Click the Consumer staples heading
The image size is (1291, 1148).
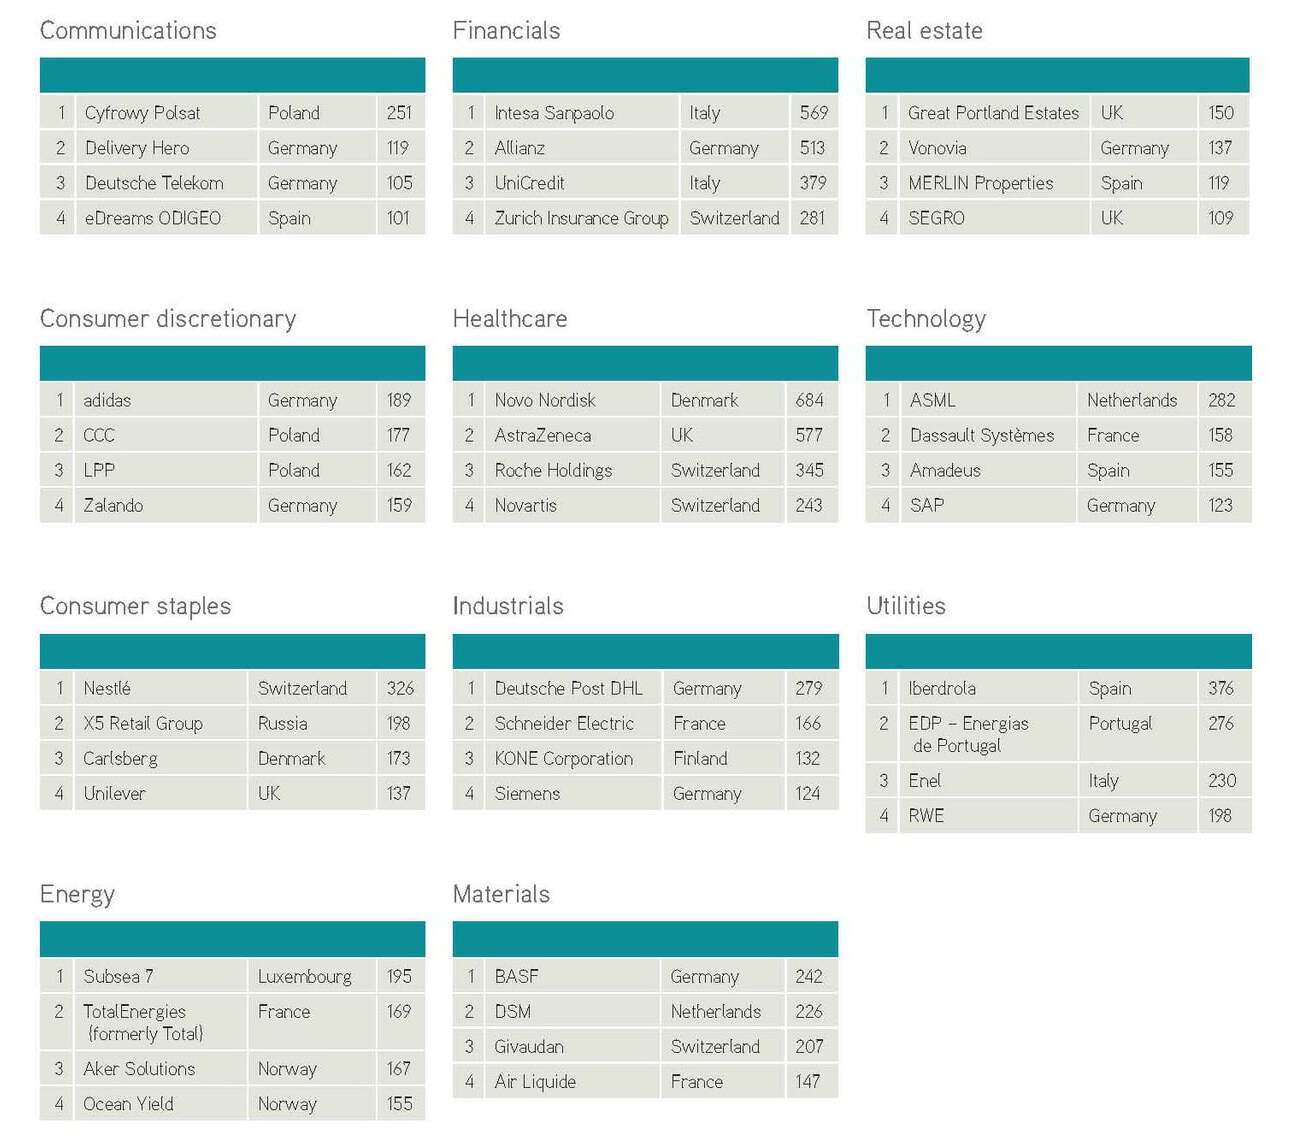point(135,606)
